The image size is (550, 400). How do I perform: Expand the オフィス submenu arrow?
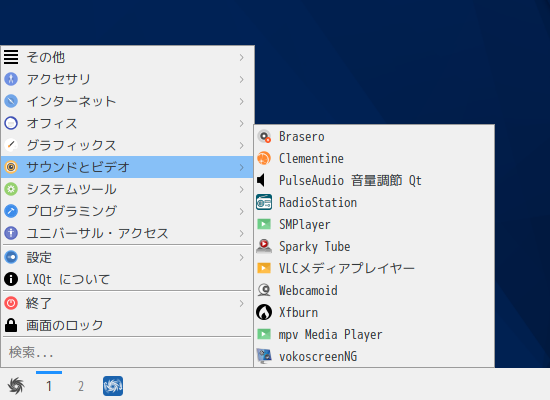pos(242,123)
